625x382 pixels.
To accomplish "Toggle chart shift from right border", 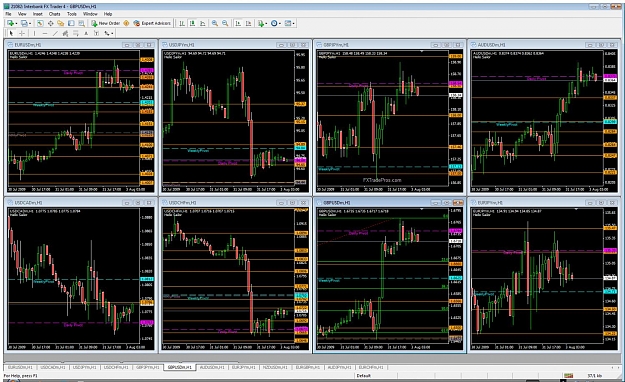I will click(248, 24).
